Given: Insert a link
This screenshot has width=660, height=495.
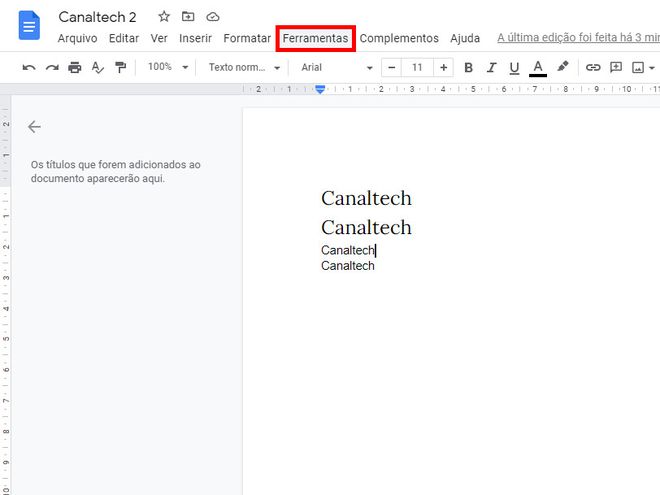Looking at the screenshot, I should 593,67.
